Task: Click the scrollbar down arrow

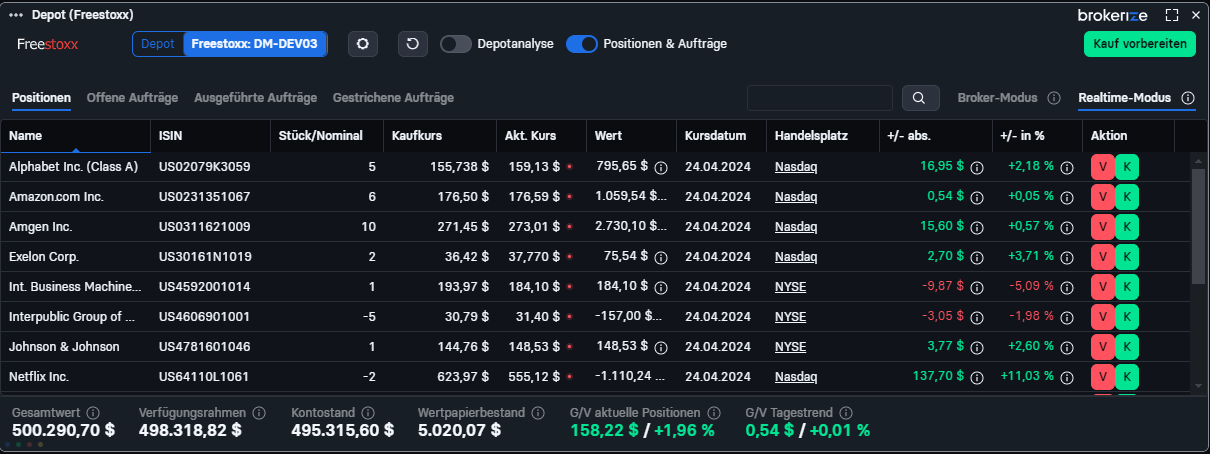Action: pyautogui.click(x=1198, y=385)
